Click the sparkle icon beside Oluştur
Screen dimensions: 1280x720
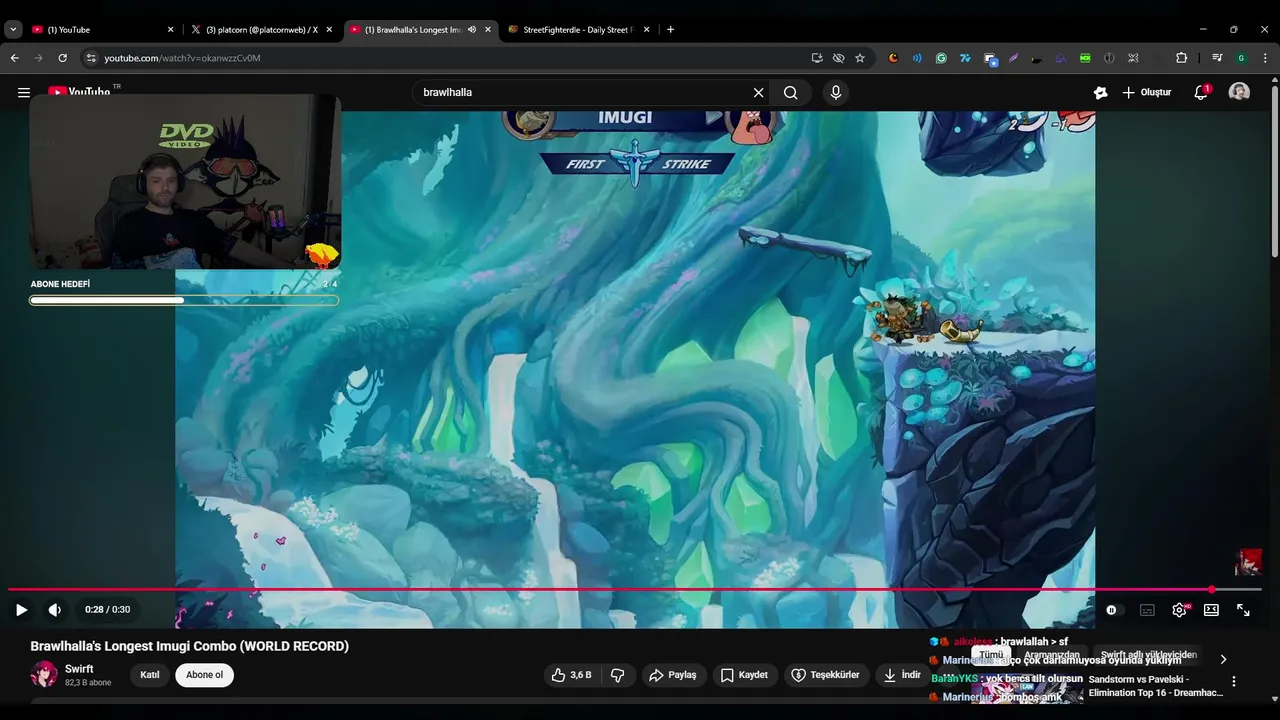pos(1100,93)
